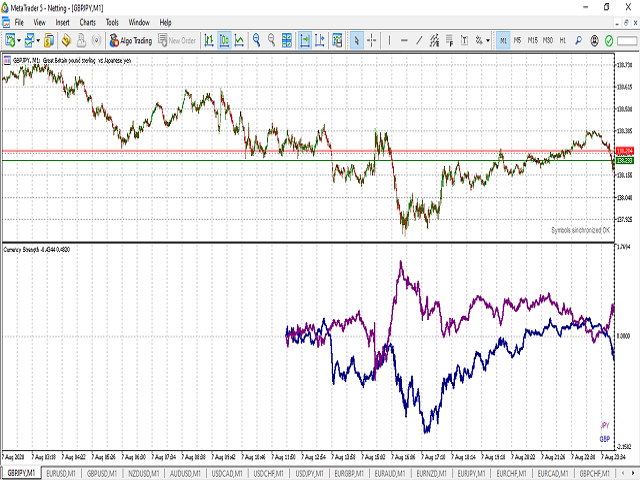Enable the M15 timeframe

coord(534,41)
